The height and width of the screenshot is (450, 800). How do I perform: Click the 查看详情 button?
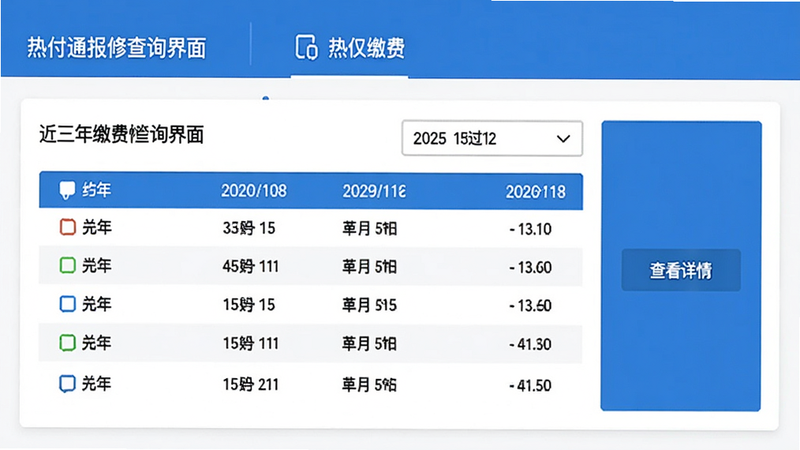[681, 270]
